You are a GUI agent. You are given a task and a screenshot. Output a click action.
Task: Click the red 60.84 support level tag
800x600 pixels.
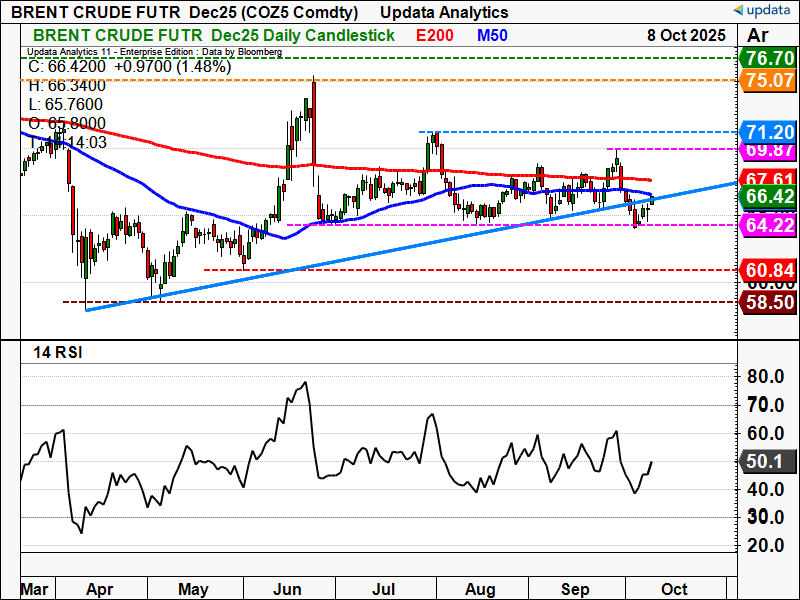[x=769, y=270]
